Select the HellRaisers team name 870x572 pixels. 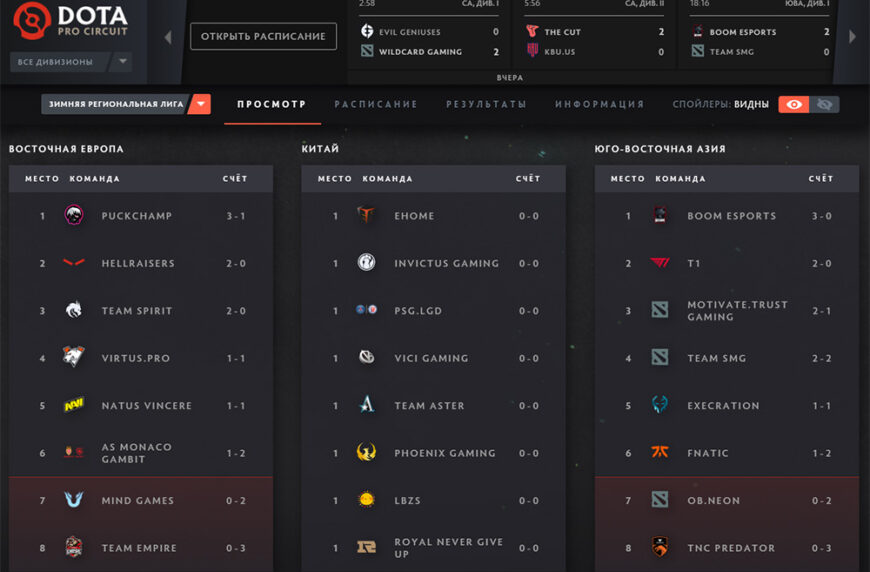[138, 263]
